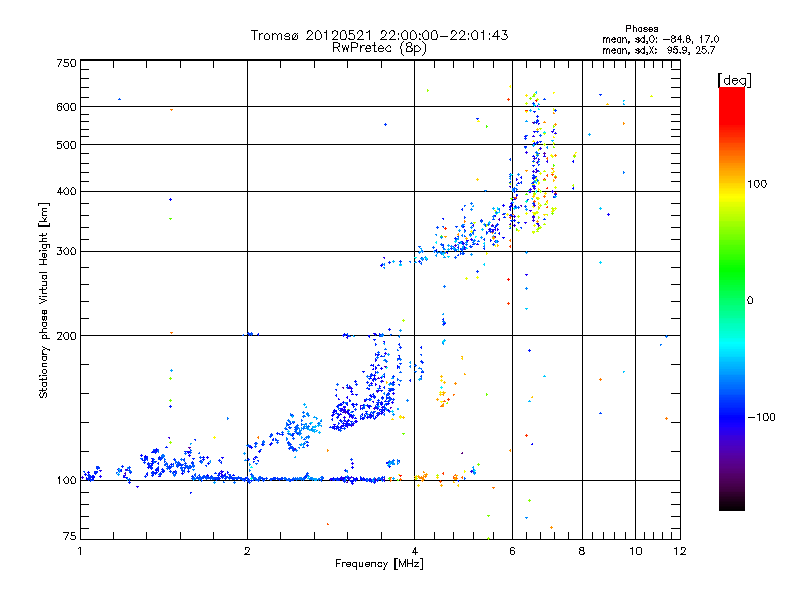Click the x-axis '6' tick label

tap(512, 551)
